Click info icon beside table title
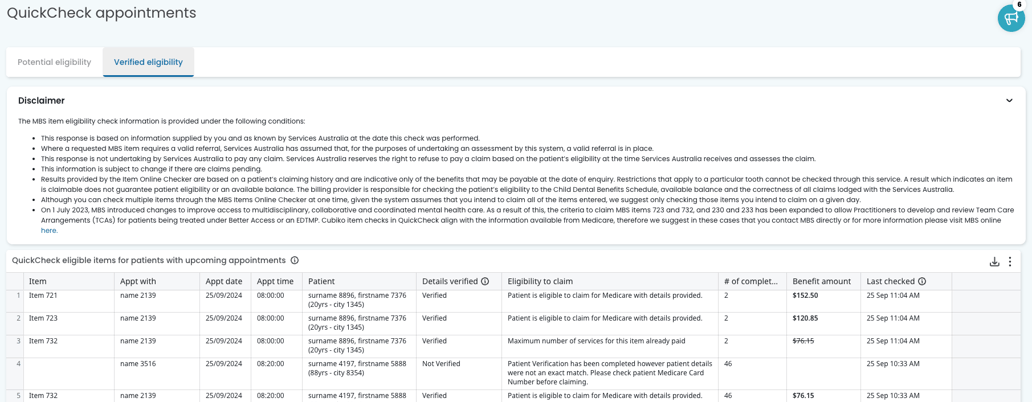Screen dimensions: 1032x402 point(295,261)
